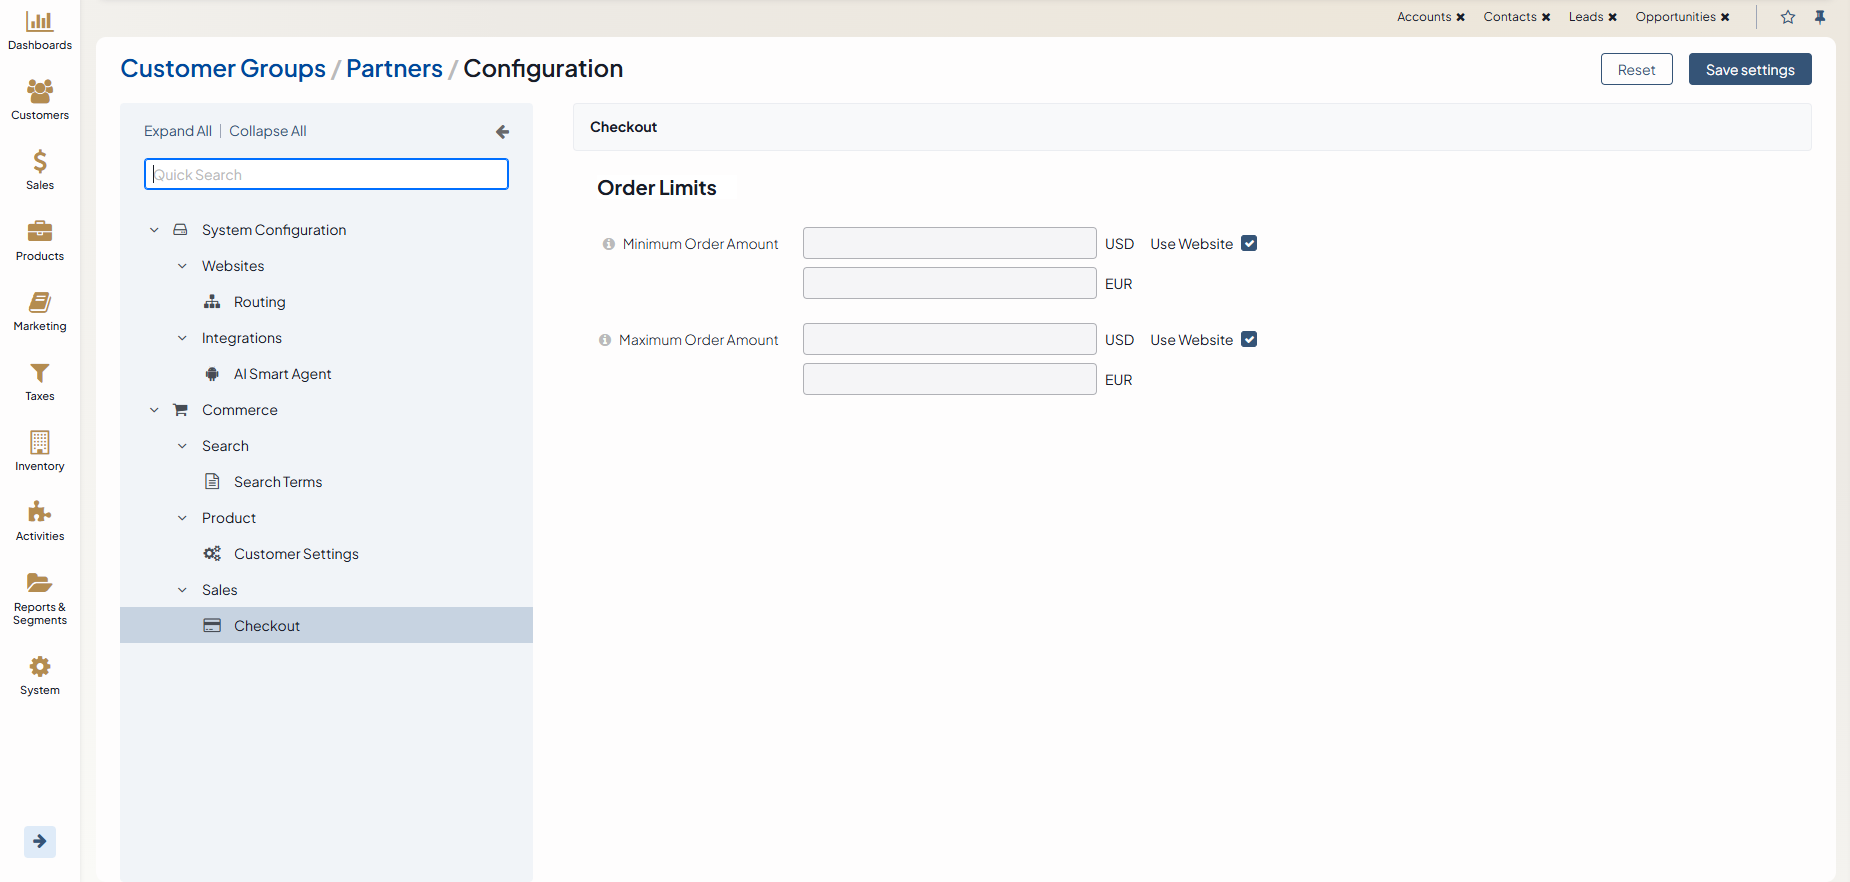Open the Dashboards menu icon

pos(39,22)
